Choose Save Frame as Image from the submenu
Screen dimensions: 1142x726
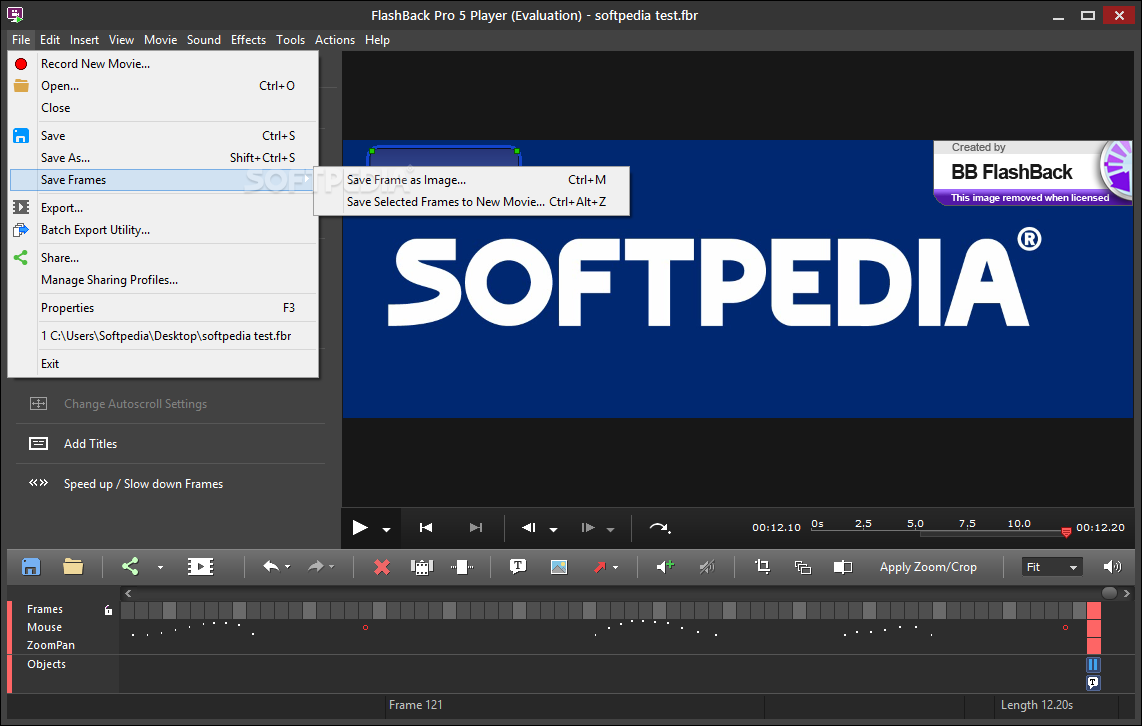pos(406,180)
